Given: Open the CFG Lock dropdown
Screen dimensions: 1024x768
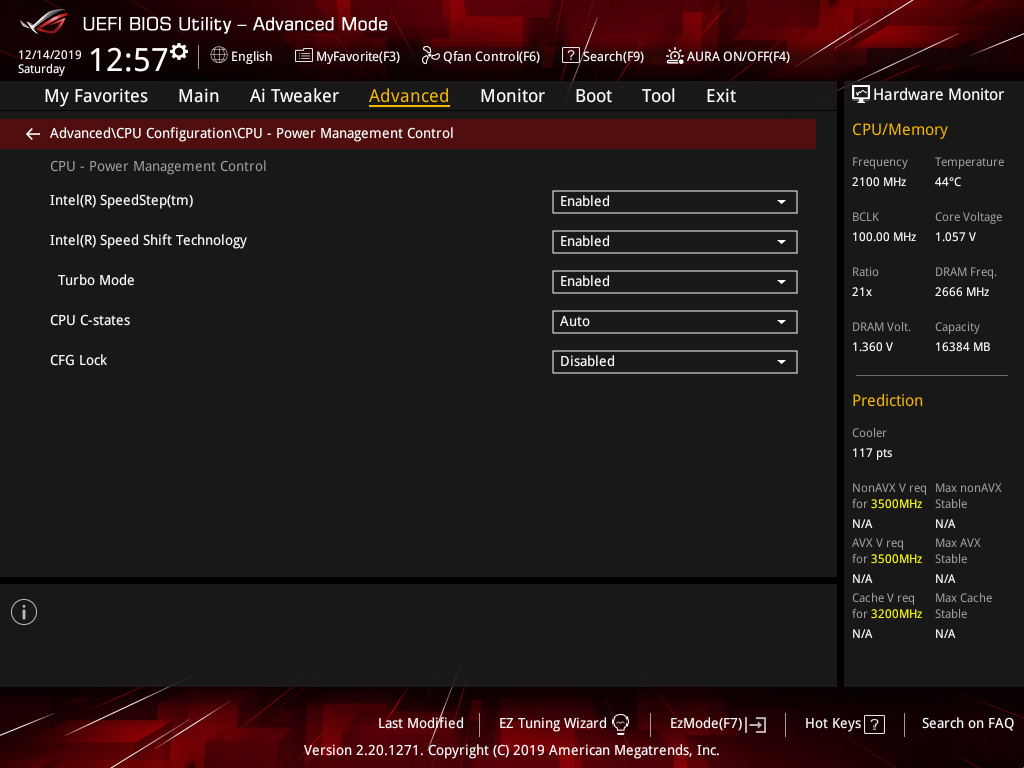Looking at the screenshot, I should pos(675,361).
